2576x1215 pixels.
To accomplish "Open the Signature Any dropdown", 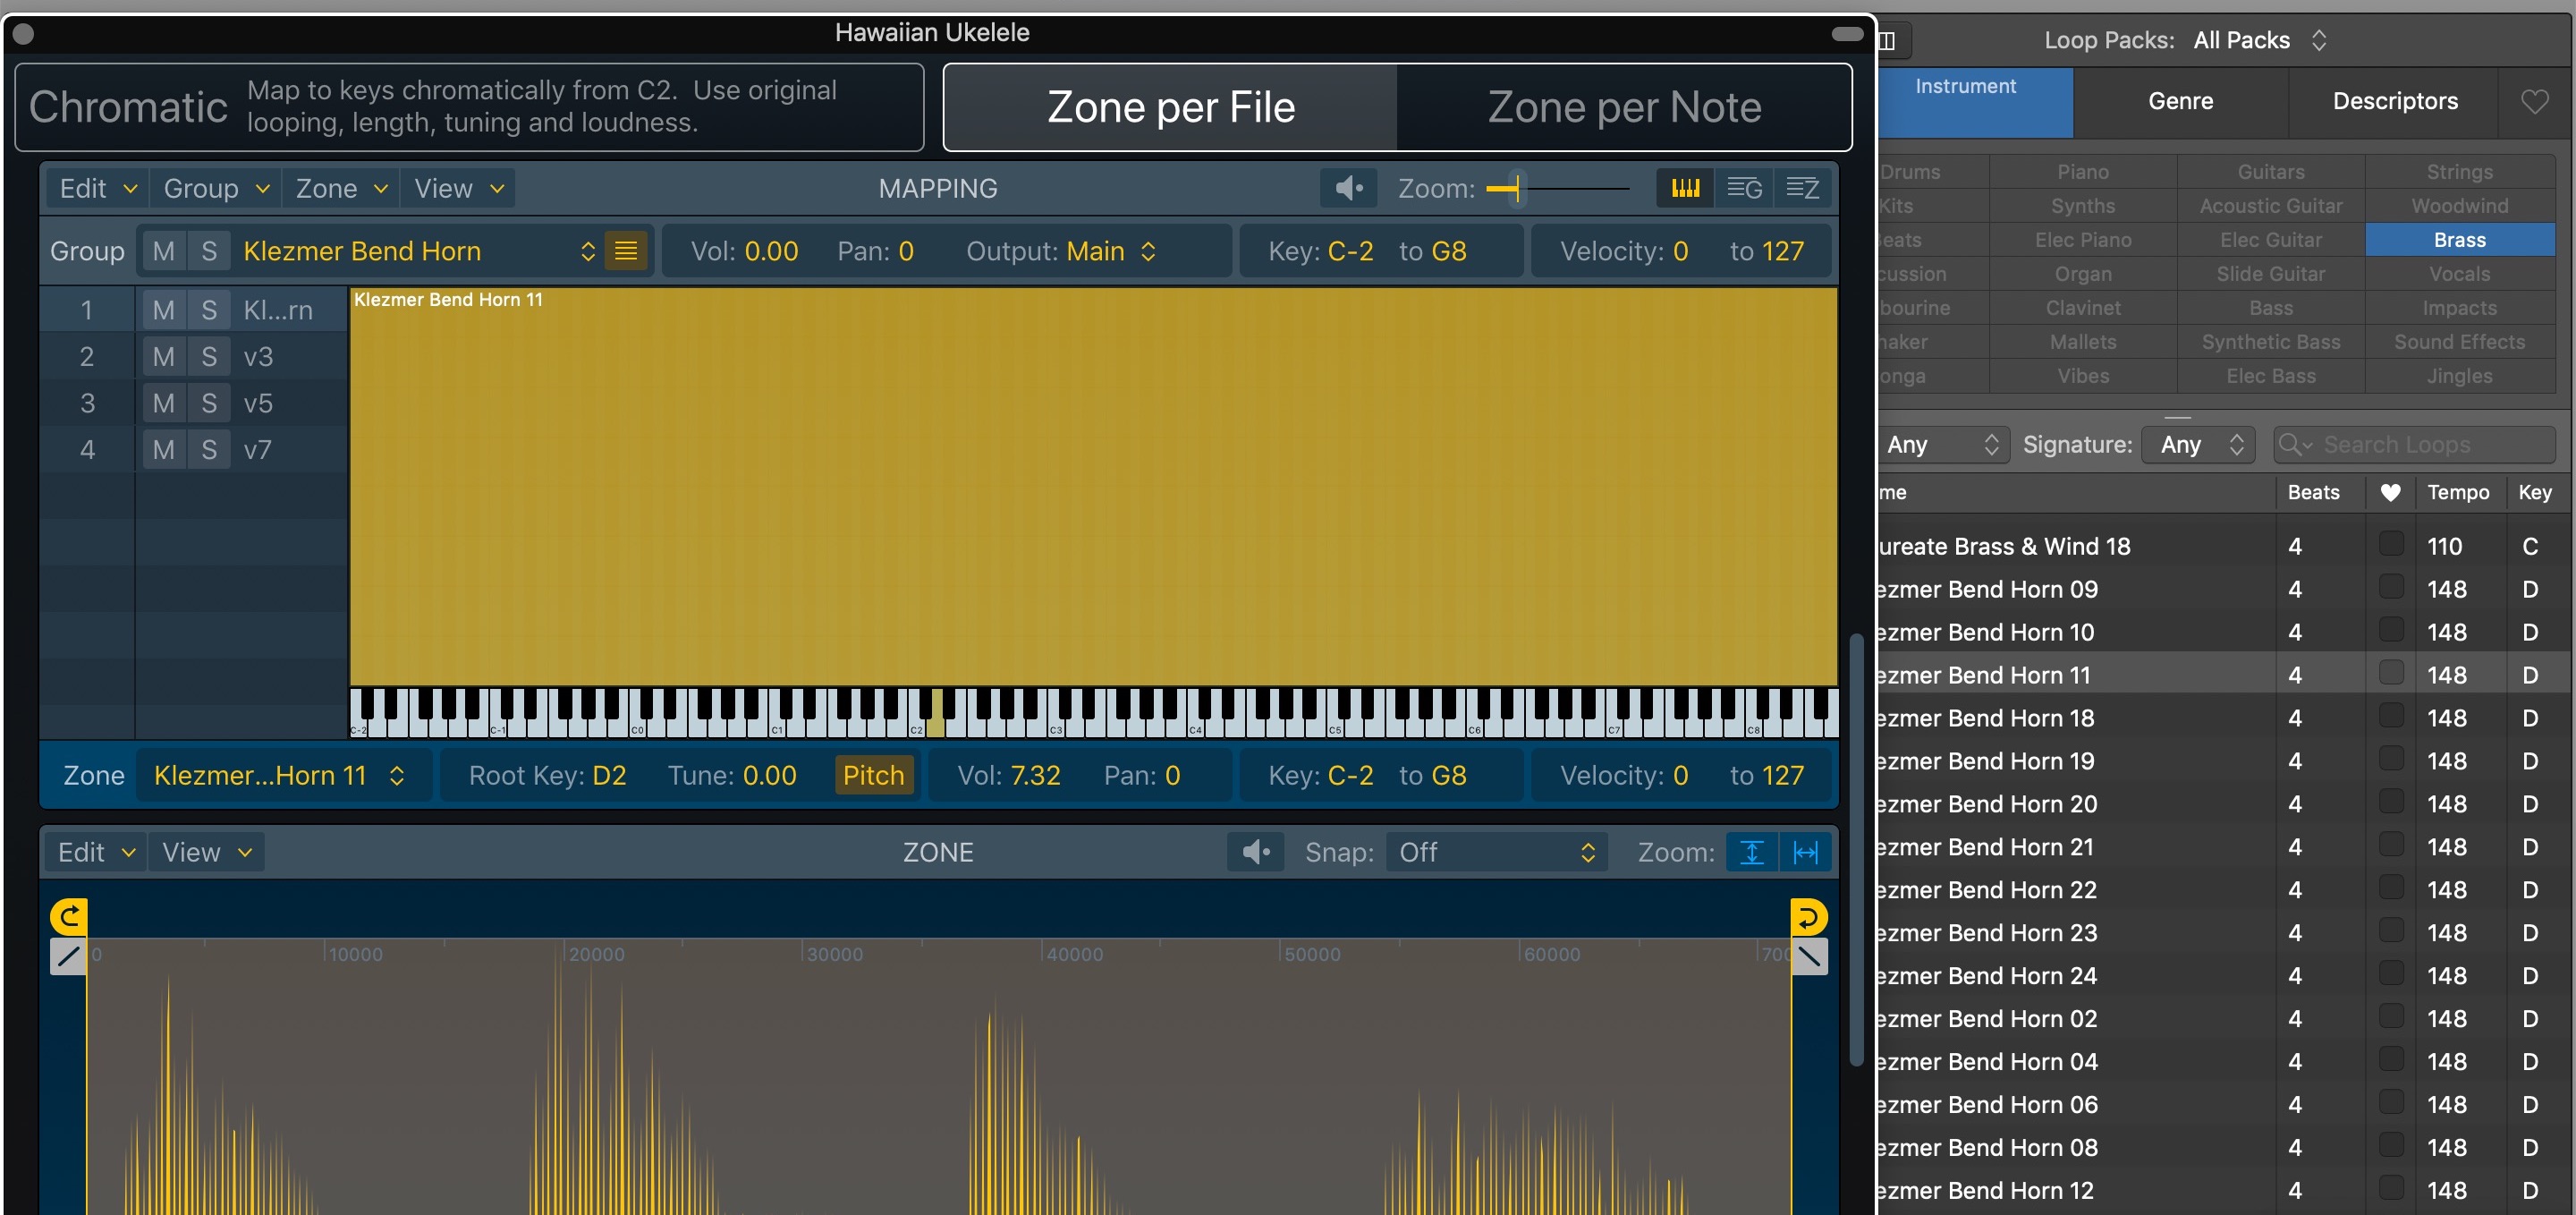I will tap(2198, 444).
